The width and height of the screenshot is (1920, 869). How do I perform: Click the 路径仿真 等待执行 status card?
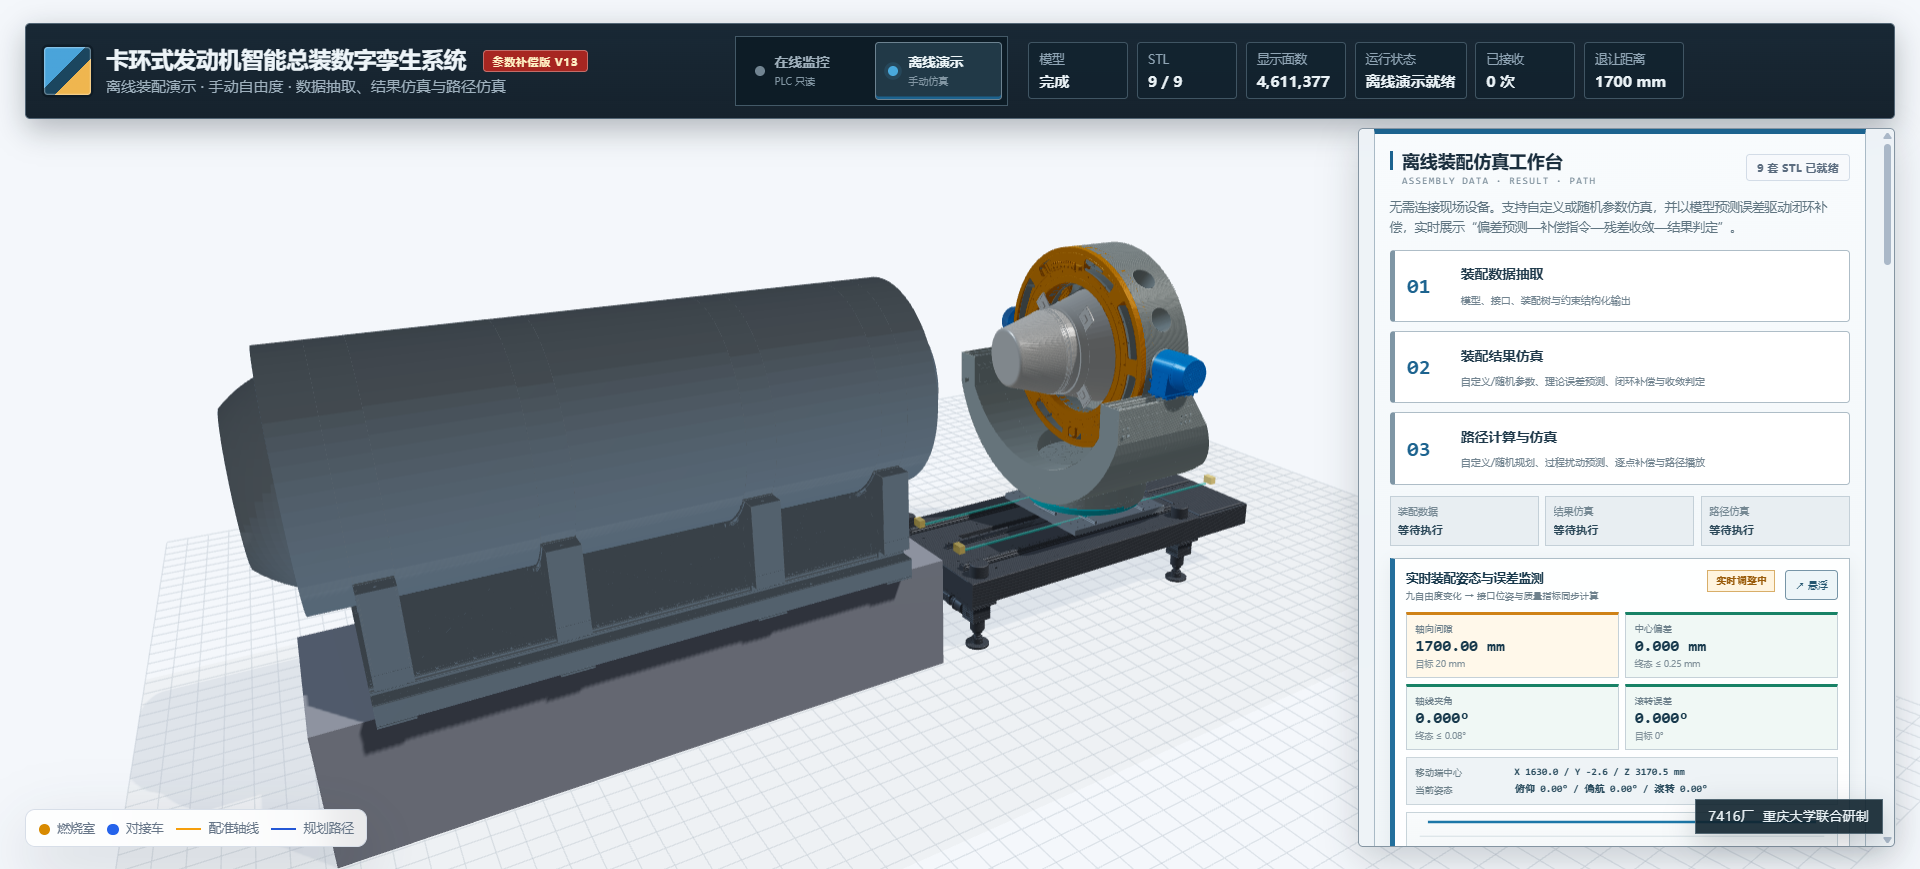(1775, 521)
